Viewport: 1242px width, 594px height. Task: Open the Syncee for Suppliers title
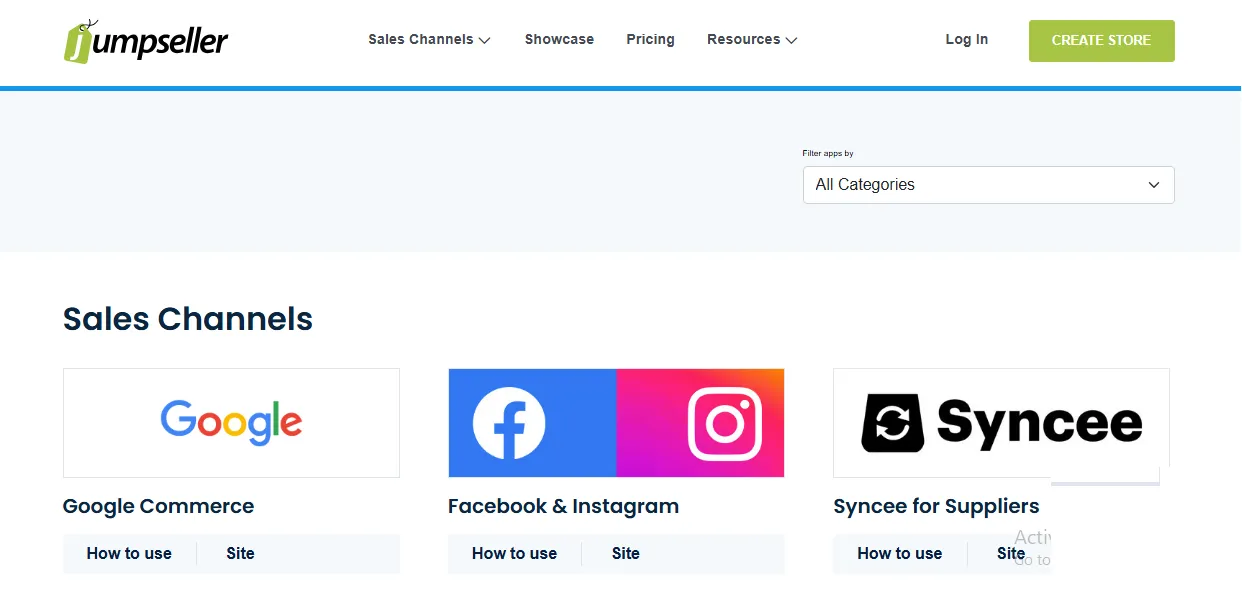(x=936, y=506)
